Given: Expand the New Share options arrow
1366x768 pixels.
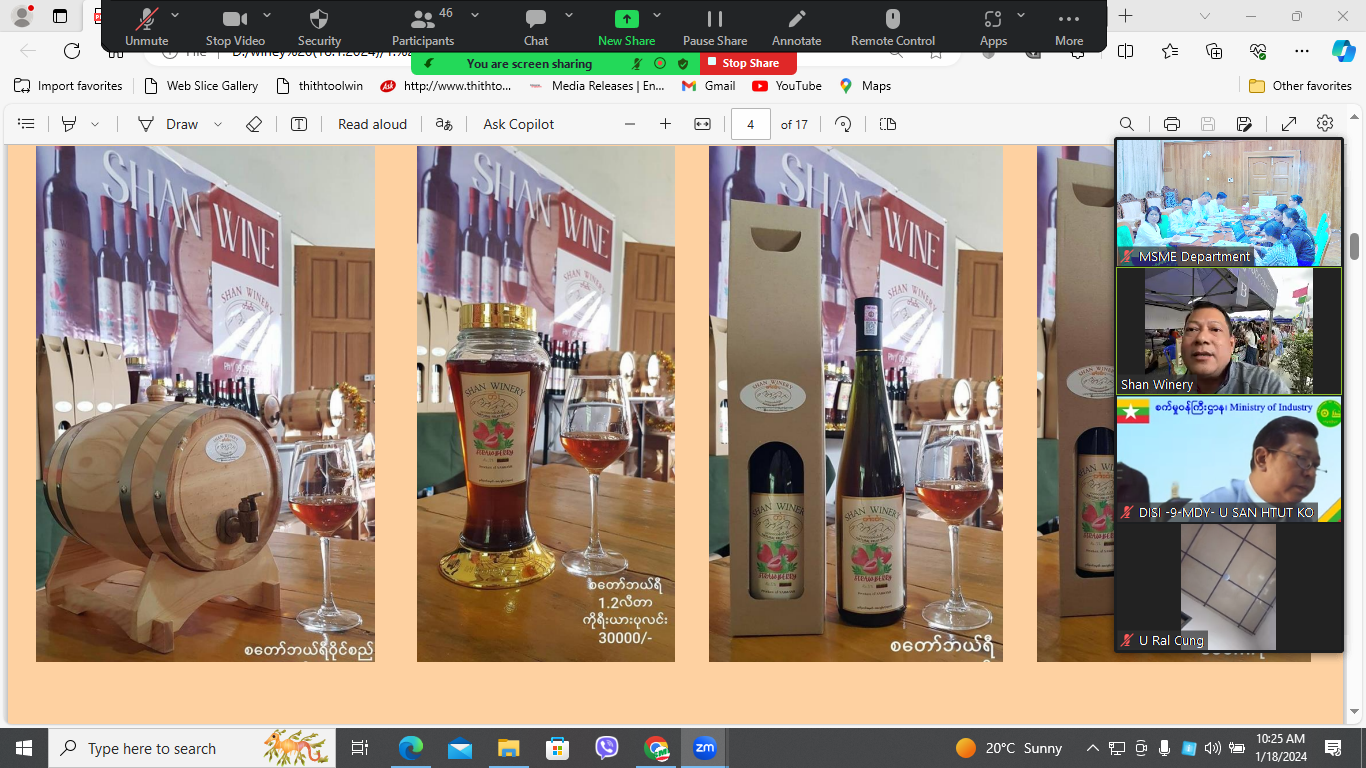Looking at the screenshot, I should click(657, 15).
